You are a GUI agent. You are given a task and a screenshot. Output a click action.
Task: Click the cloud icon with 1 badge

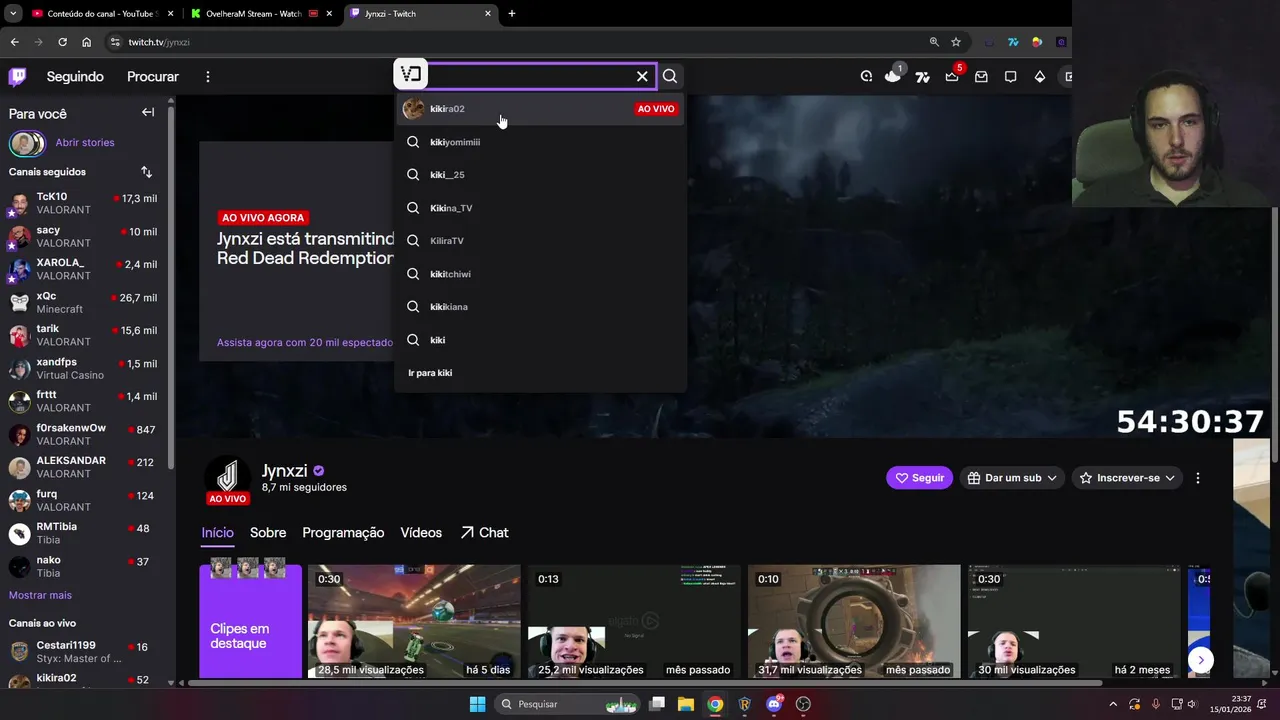[893, 76]
